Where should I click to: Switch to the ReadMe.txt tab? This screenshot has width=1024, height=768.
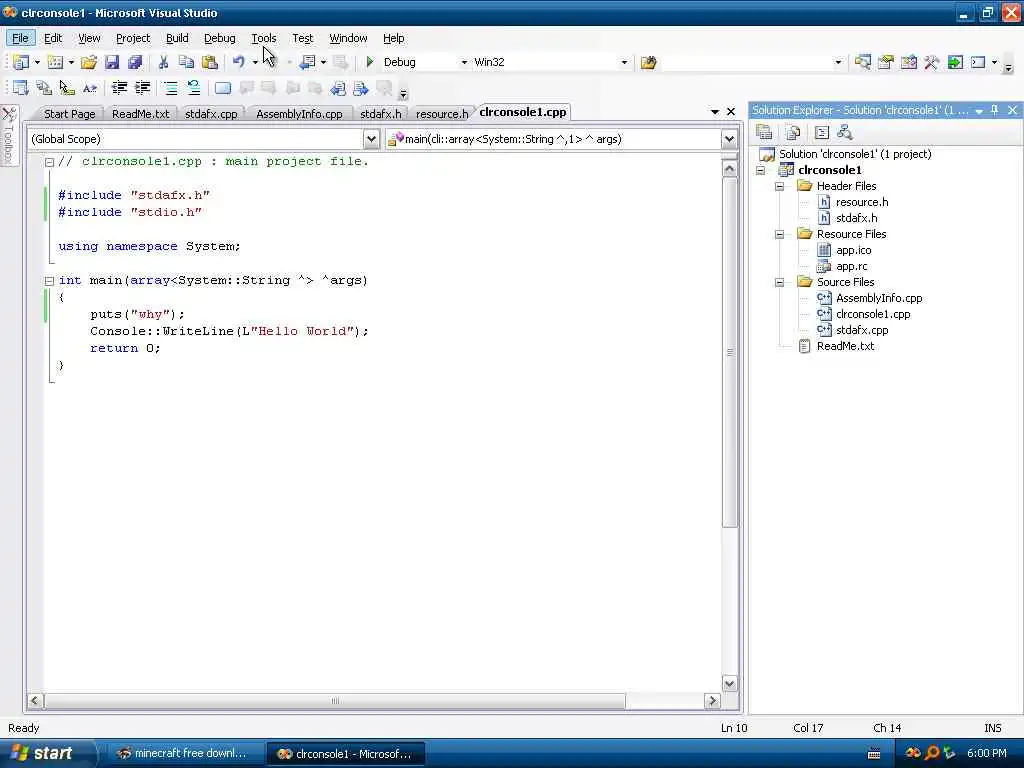pos(140,114)
